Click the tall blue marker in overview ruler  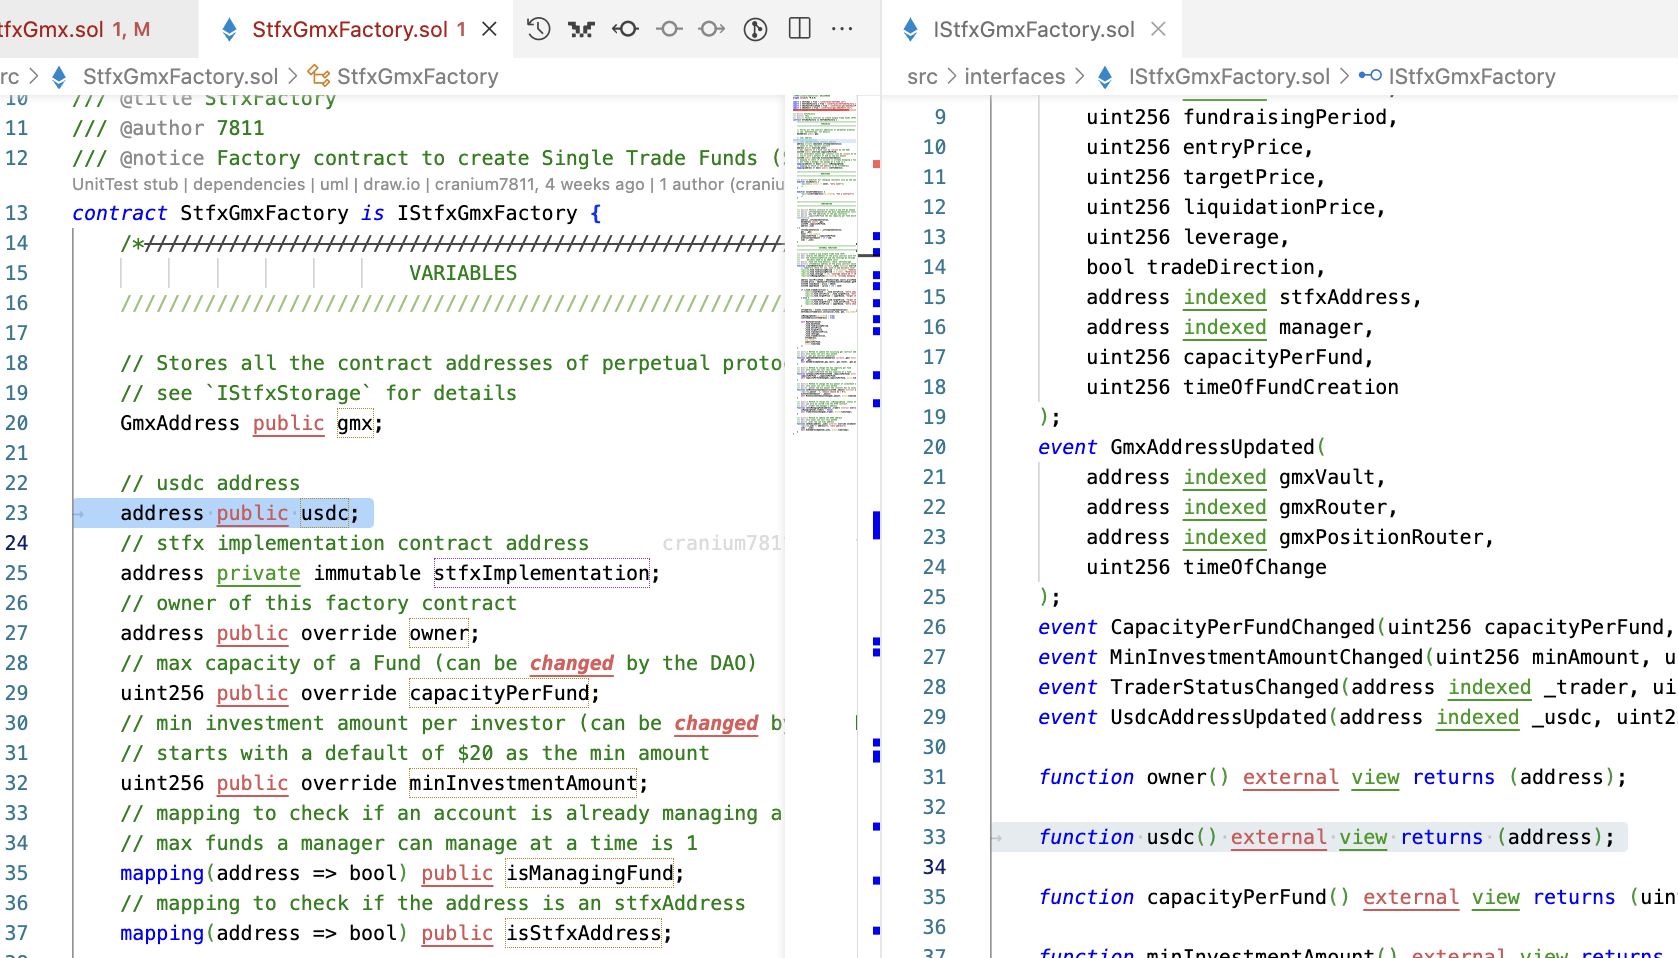(x=876, y=525)
